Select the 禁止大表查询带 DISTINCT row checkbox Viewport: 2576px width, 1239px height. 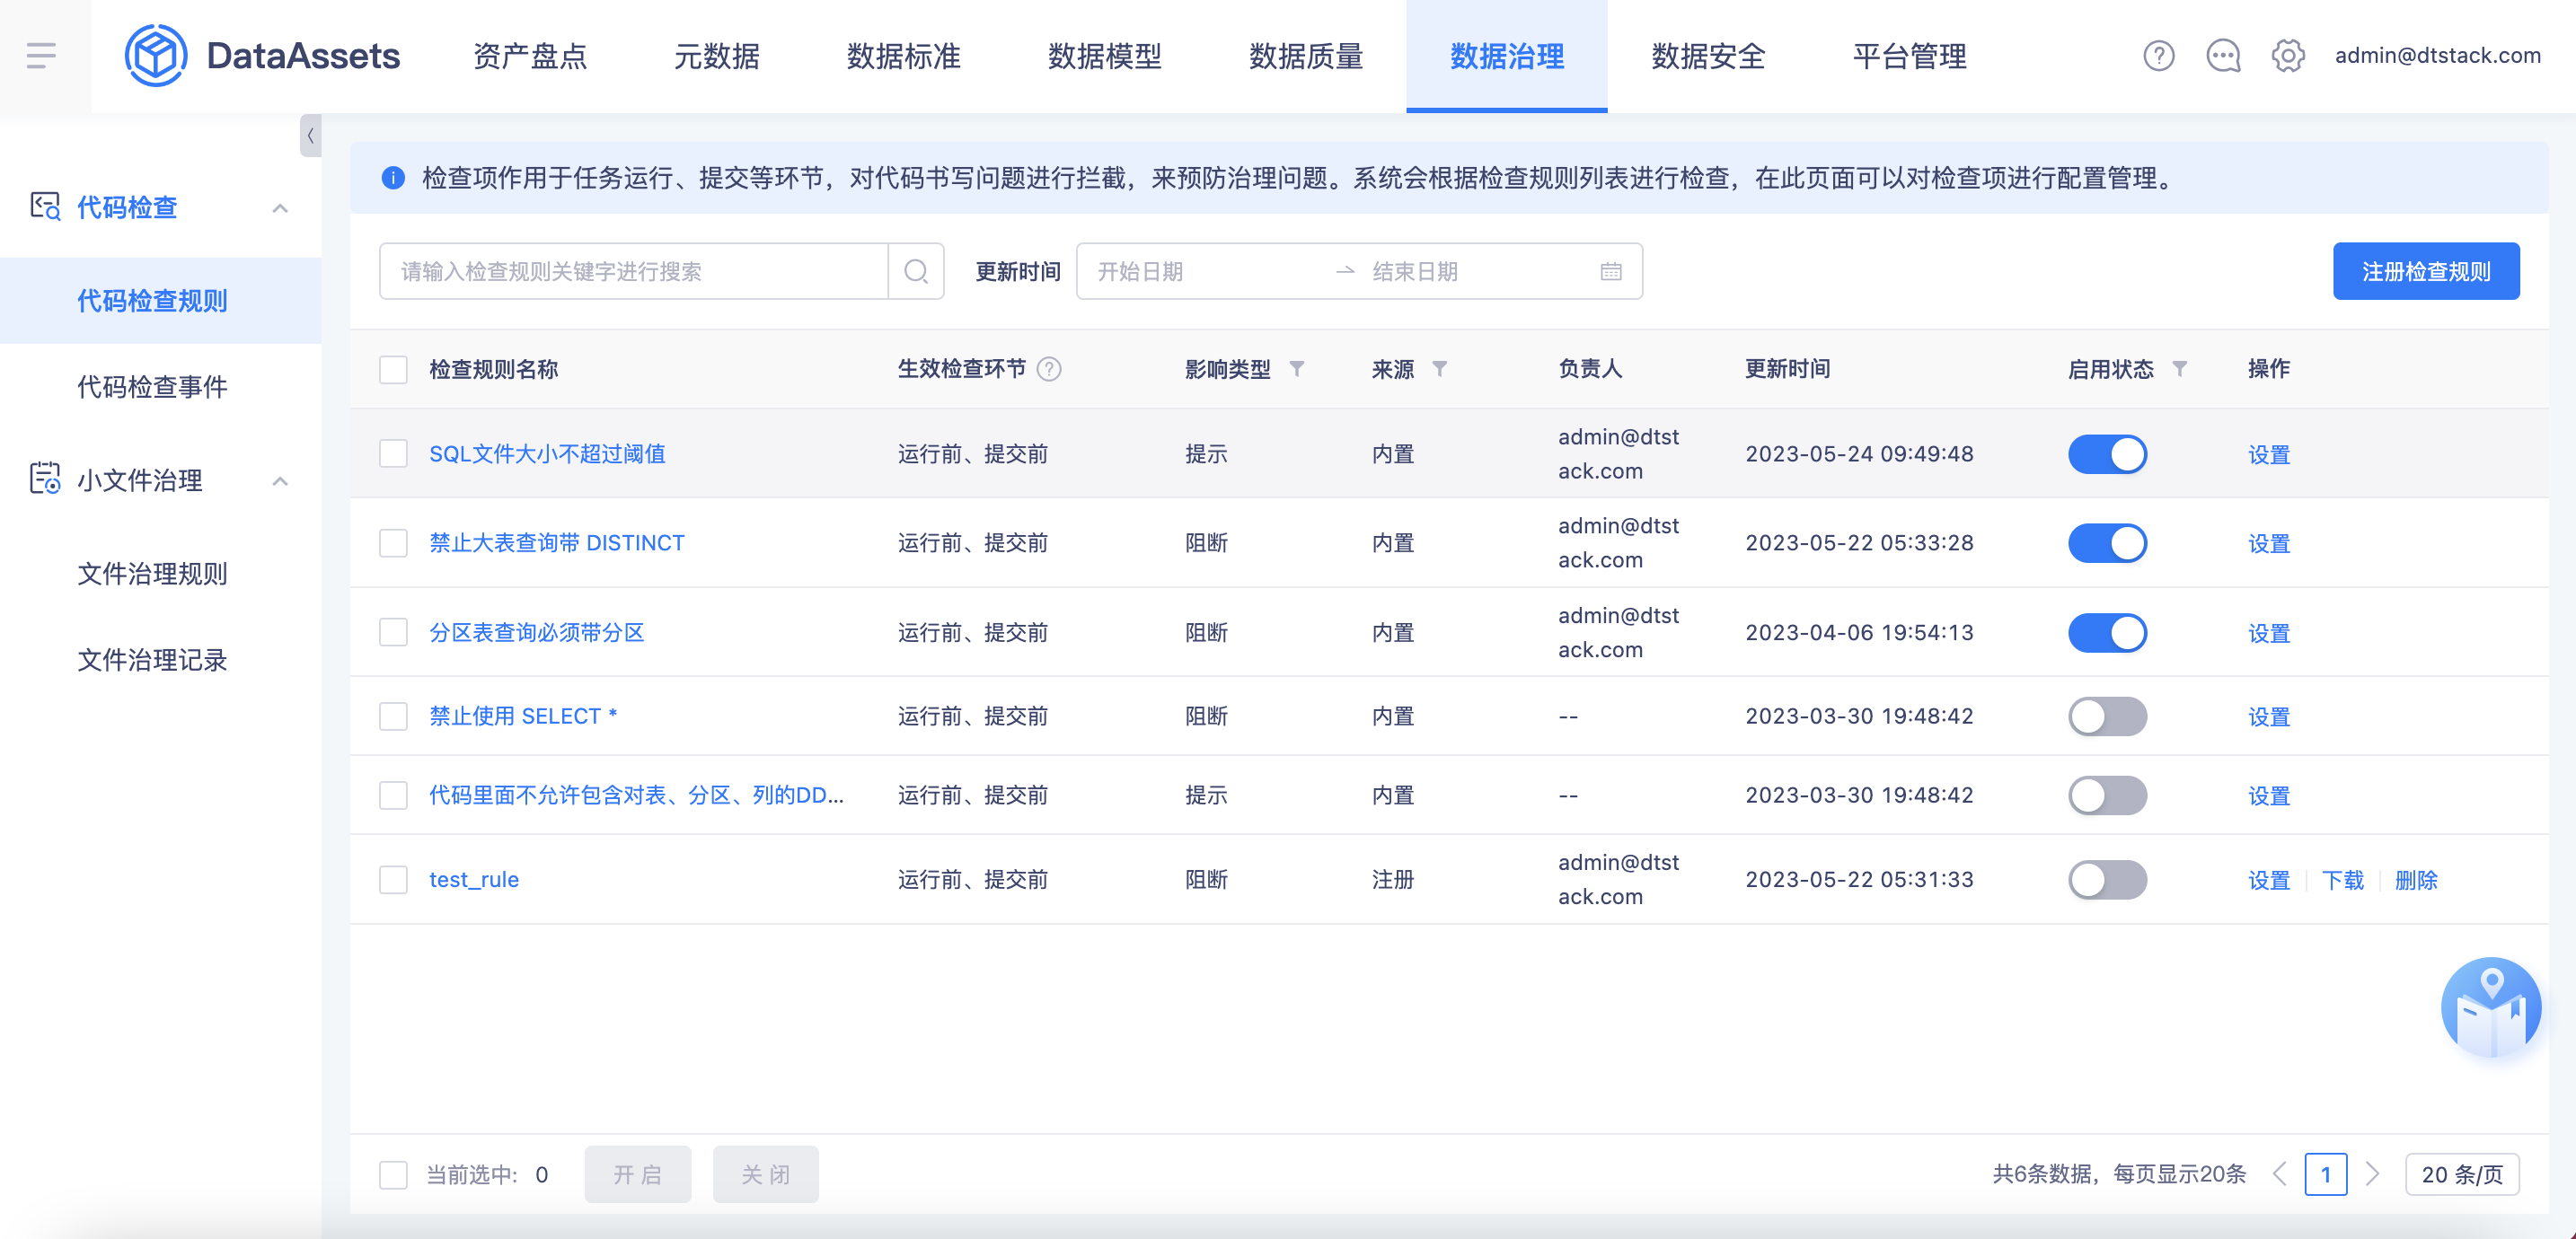click(393, 543)
